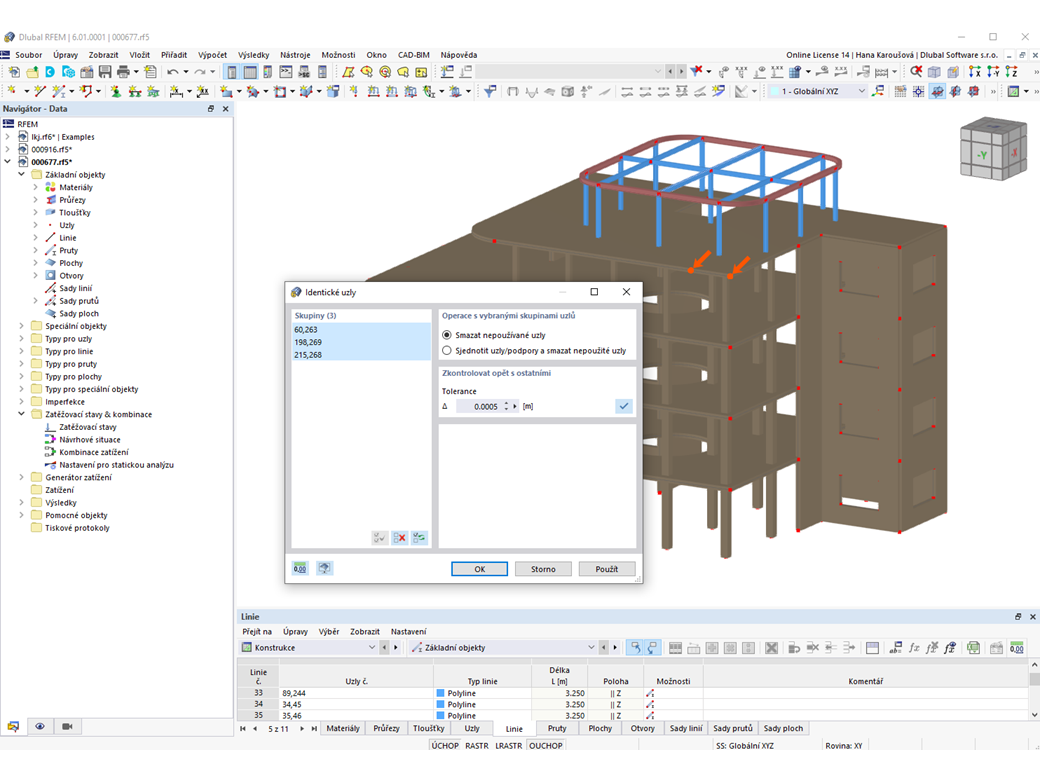Click the invert selection icon under Skupiny
1040x780 pixels.
[x=419, y=538]
